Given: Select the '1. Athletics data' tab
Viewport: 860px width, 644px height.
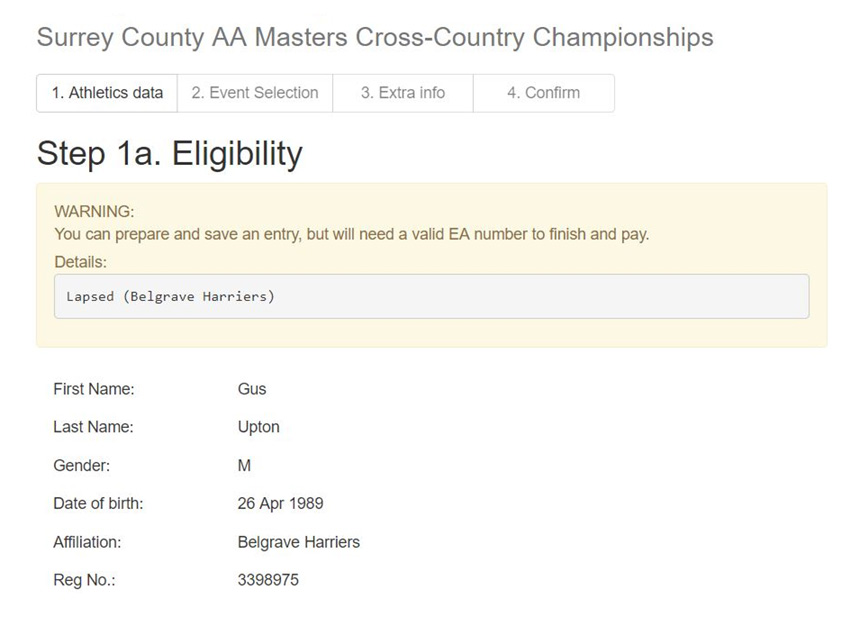Looking at the screenshot, I should pyautogui.click(x=107, y=93).
